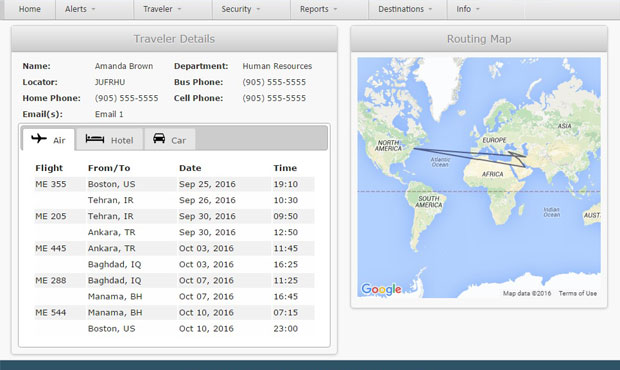Open the Email 1 link
620x370 pixels.
tap(109, 114)
